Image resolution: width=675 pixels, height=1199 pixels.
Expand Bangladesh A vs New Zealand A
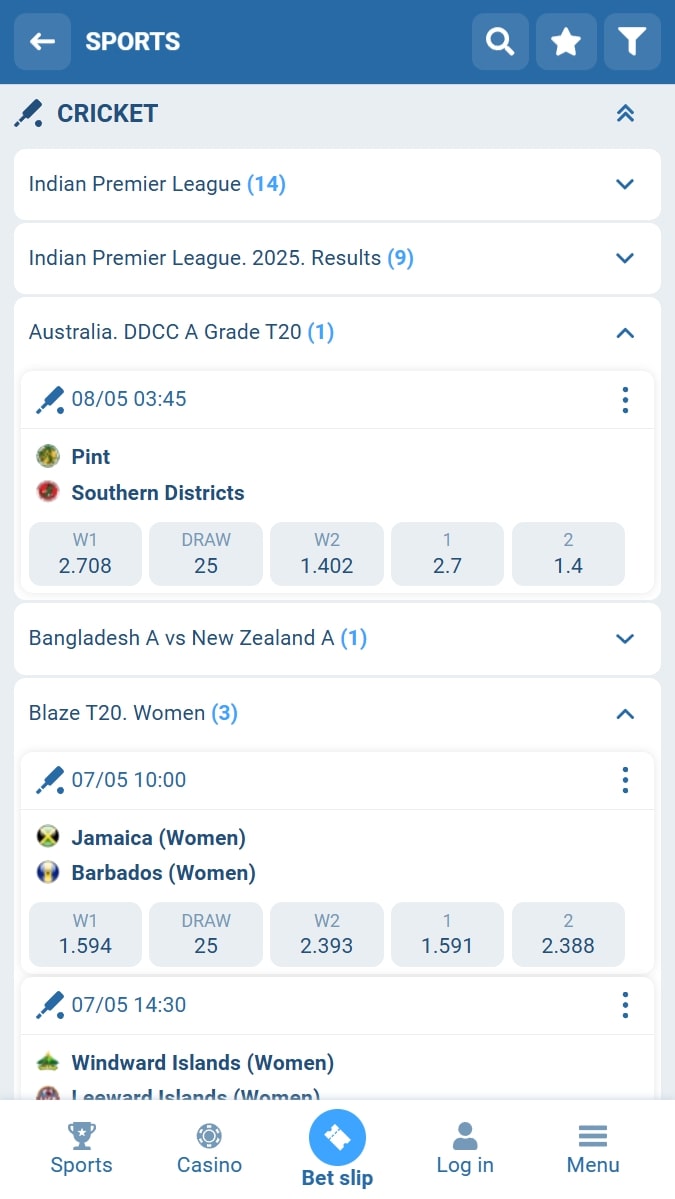(625, 638)
